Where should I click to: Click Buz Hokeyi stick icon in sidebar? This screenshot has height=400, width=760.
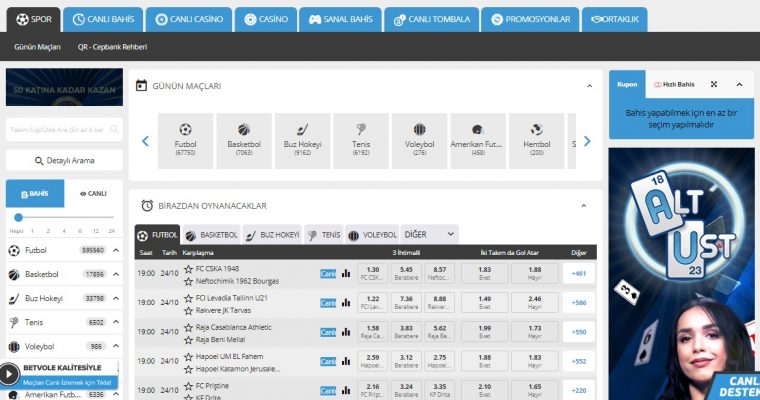[14, 299]
